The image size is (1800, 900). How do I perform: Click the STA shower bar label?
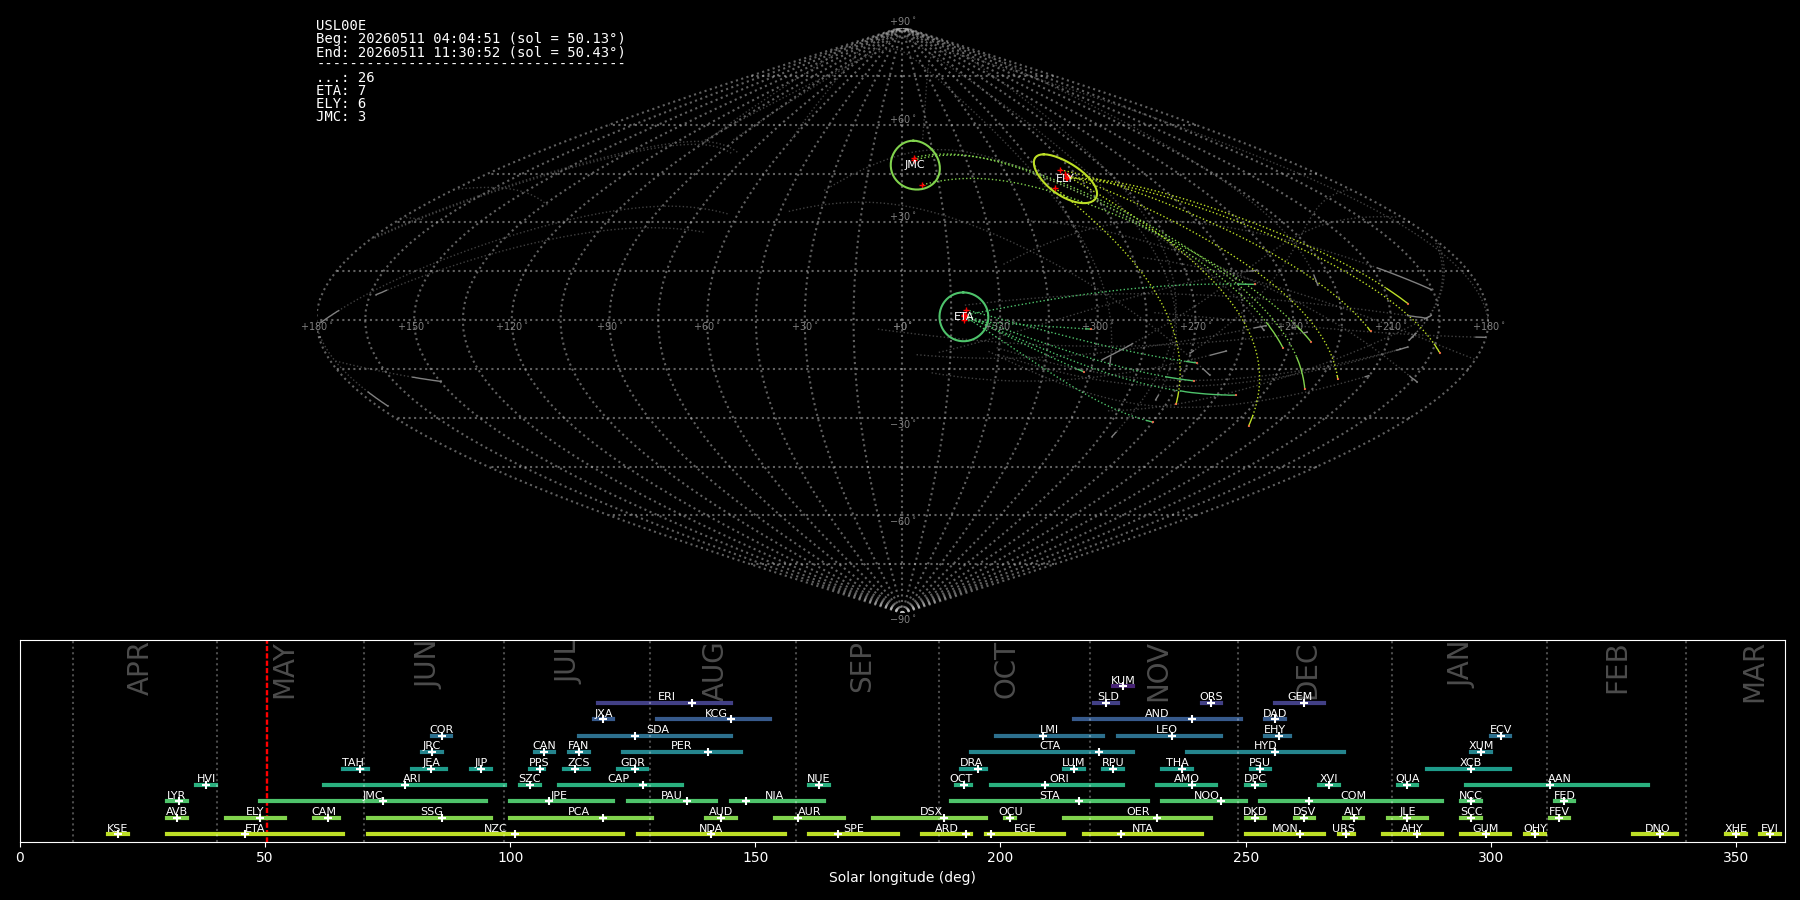(1049, 796)
